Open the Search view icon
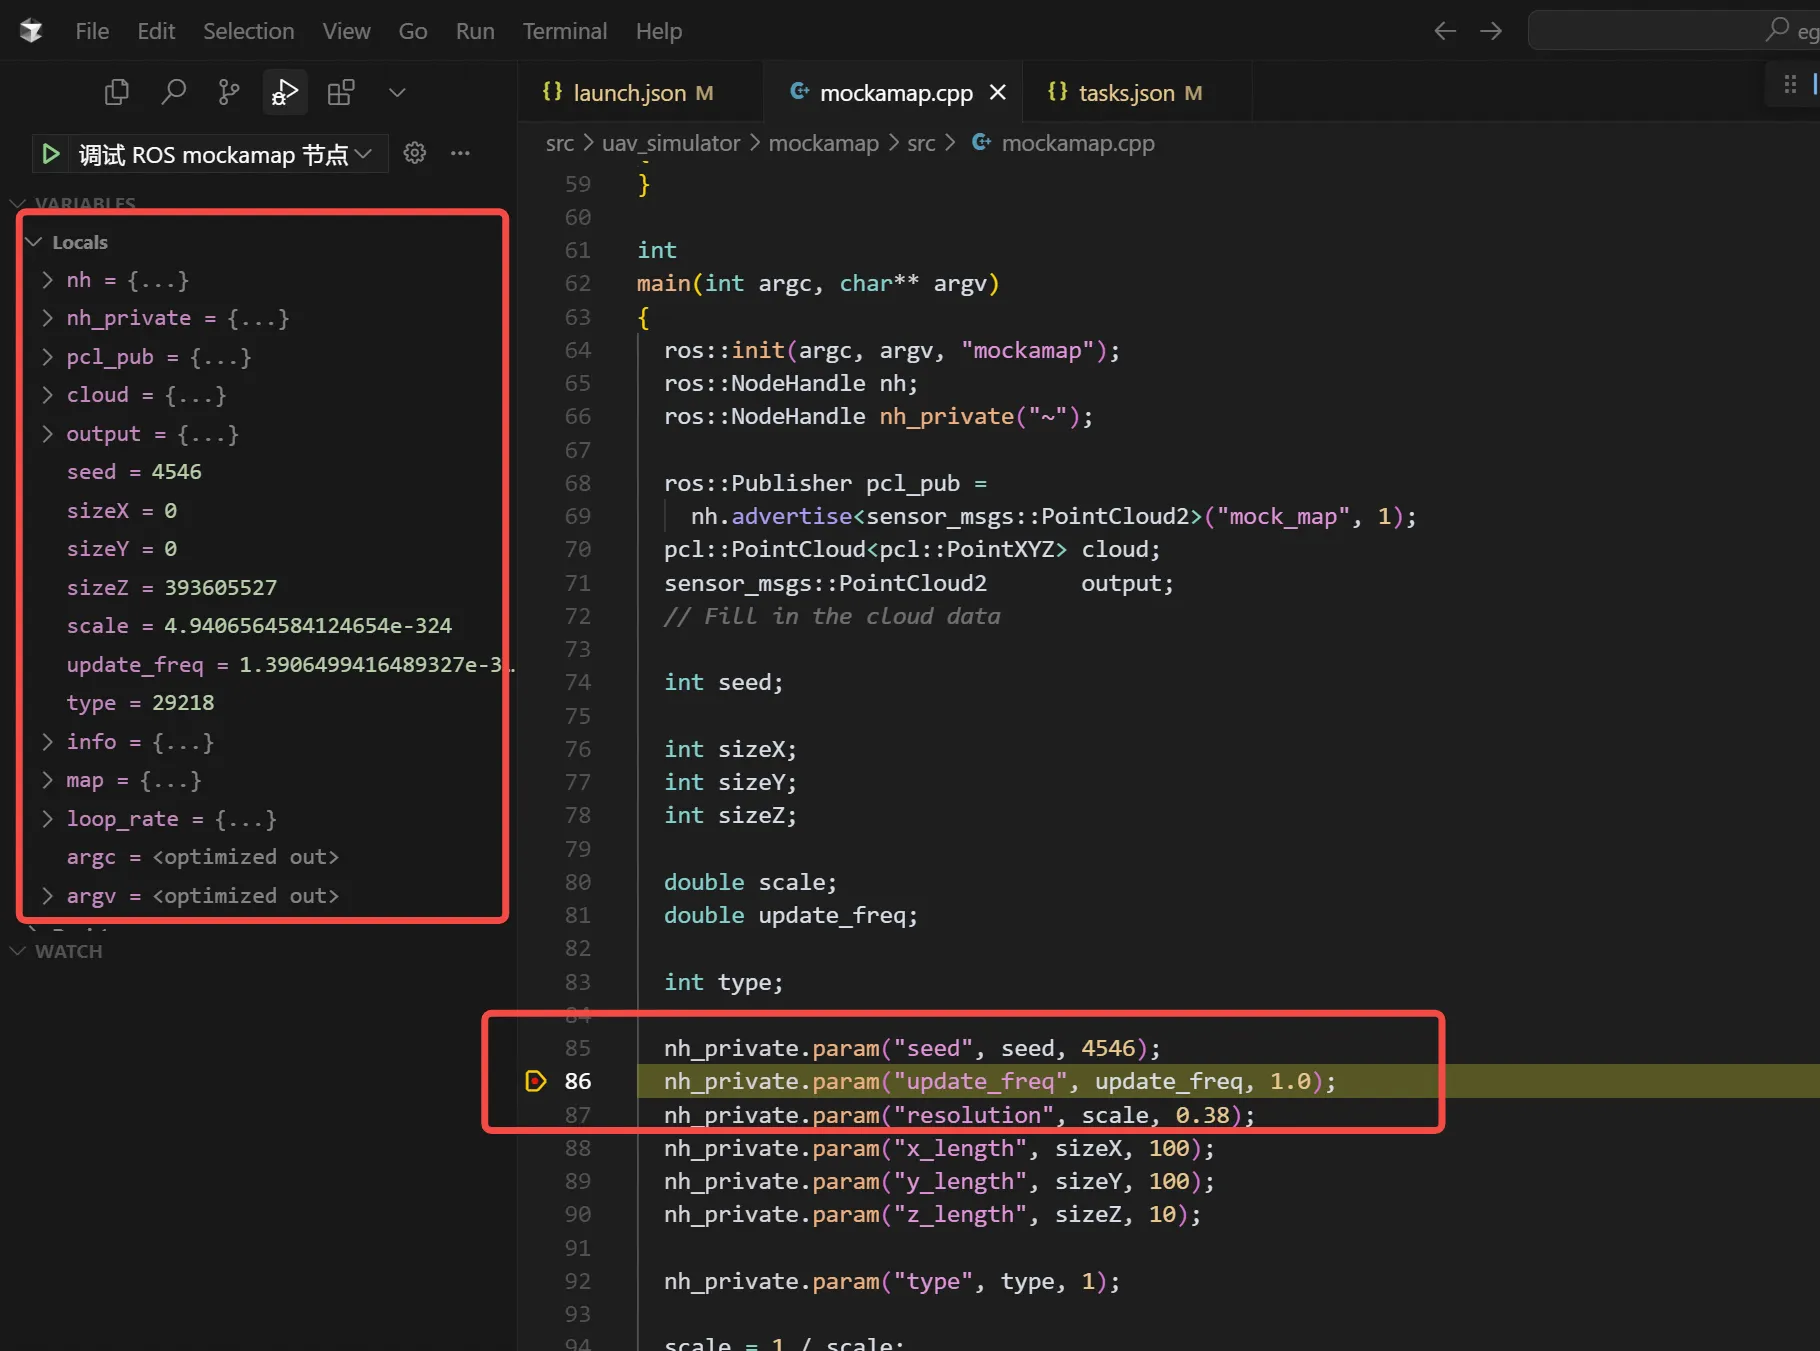 [173, 93]
